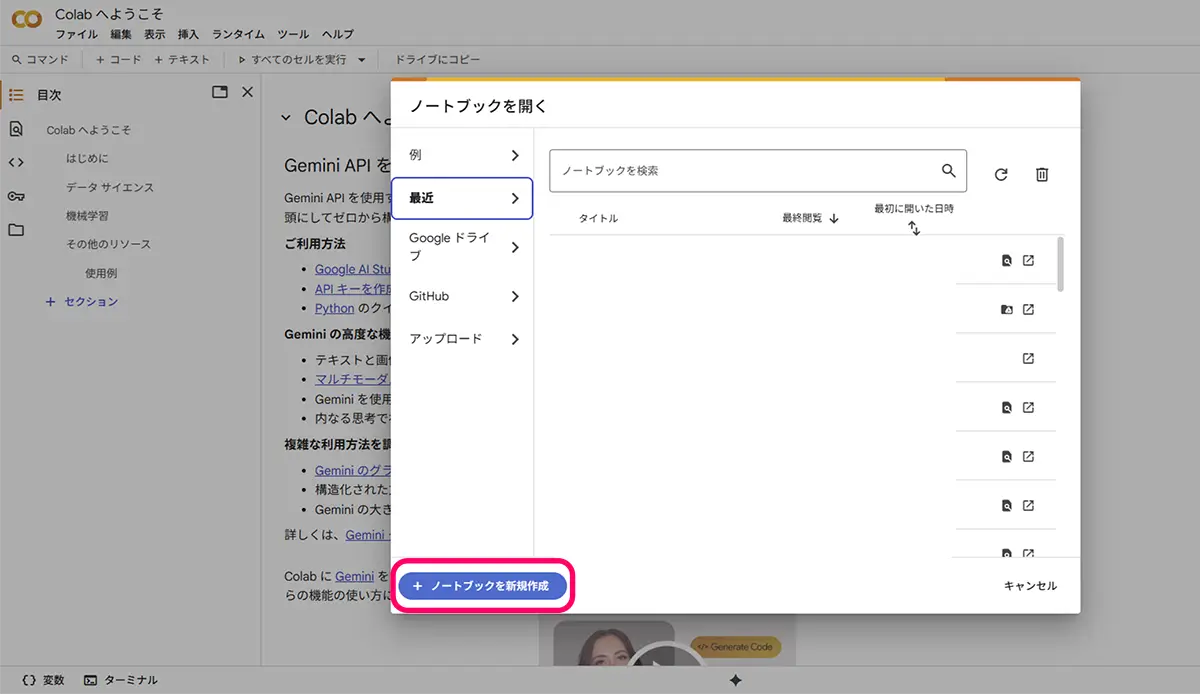
Task: Switch to the Google ドライブ tab
Action: (x=462, y=247)
